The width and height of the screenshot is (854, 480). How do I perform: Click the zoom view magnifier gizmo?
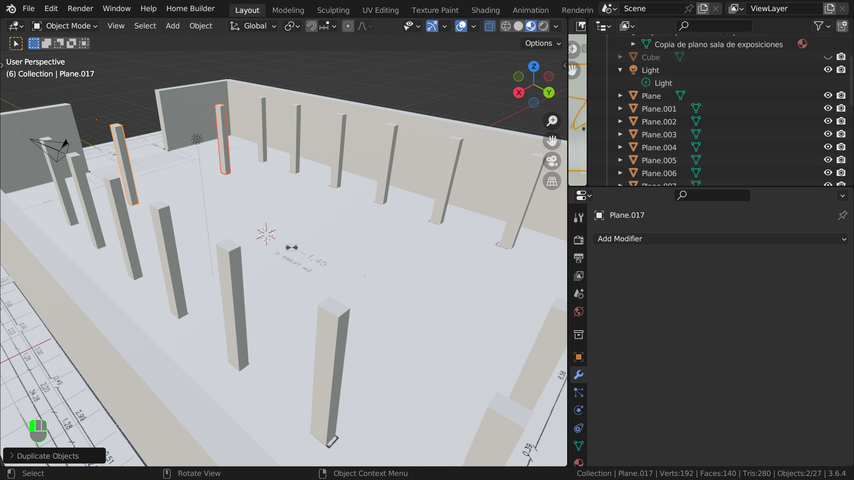click(551, 120)
